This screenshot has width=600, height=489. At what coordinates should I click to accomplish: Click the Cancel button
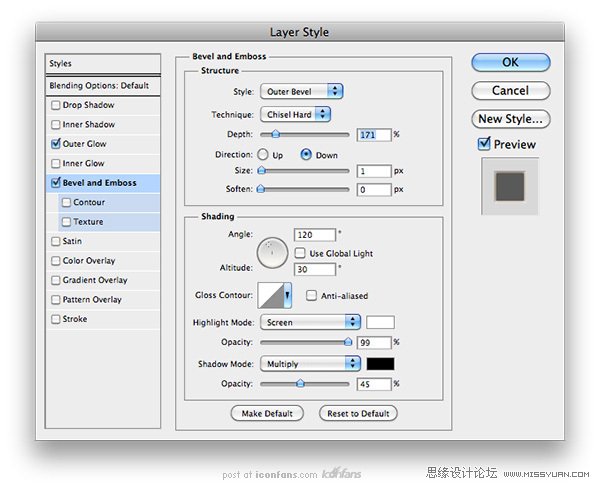[x=511, y=91]
